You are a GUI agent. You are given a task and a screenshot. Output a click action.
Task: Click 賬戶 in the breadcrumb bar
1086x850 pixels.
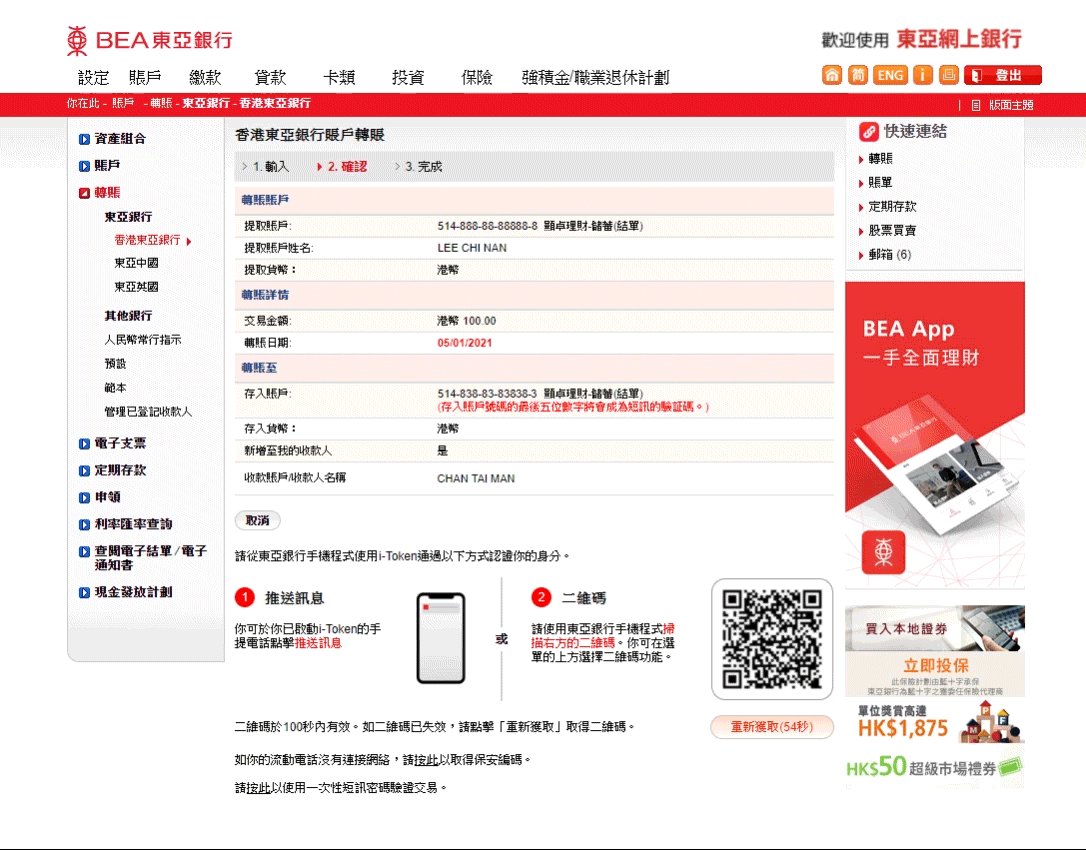point(123,103)
